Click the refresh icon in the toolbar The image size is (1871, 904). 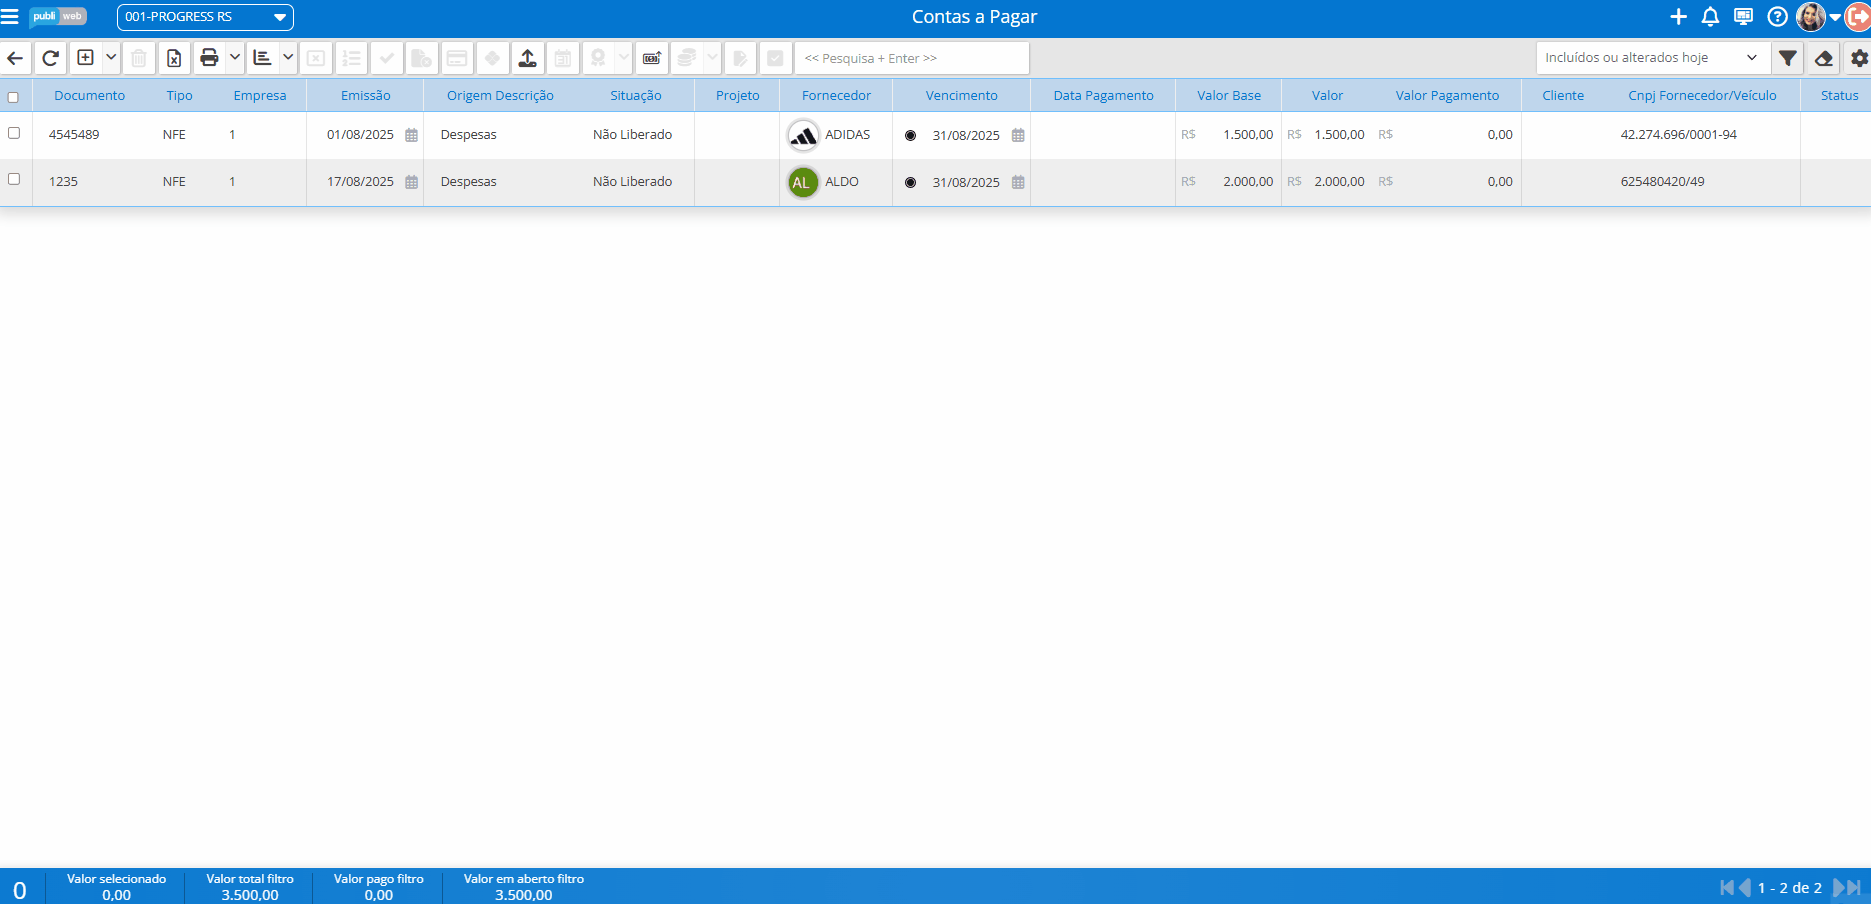(50, 58)
